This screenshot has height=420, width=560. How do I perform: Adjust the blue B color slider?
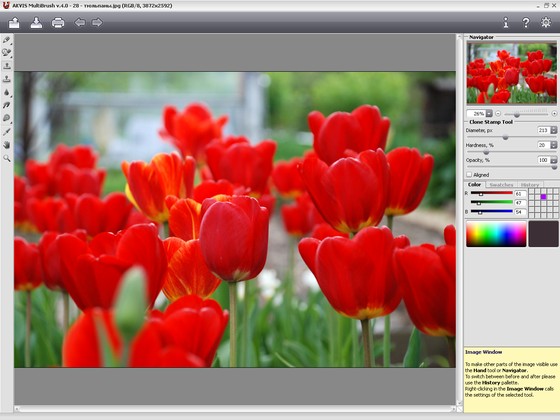[492, 212]
